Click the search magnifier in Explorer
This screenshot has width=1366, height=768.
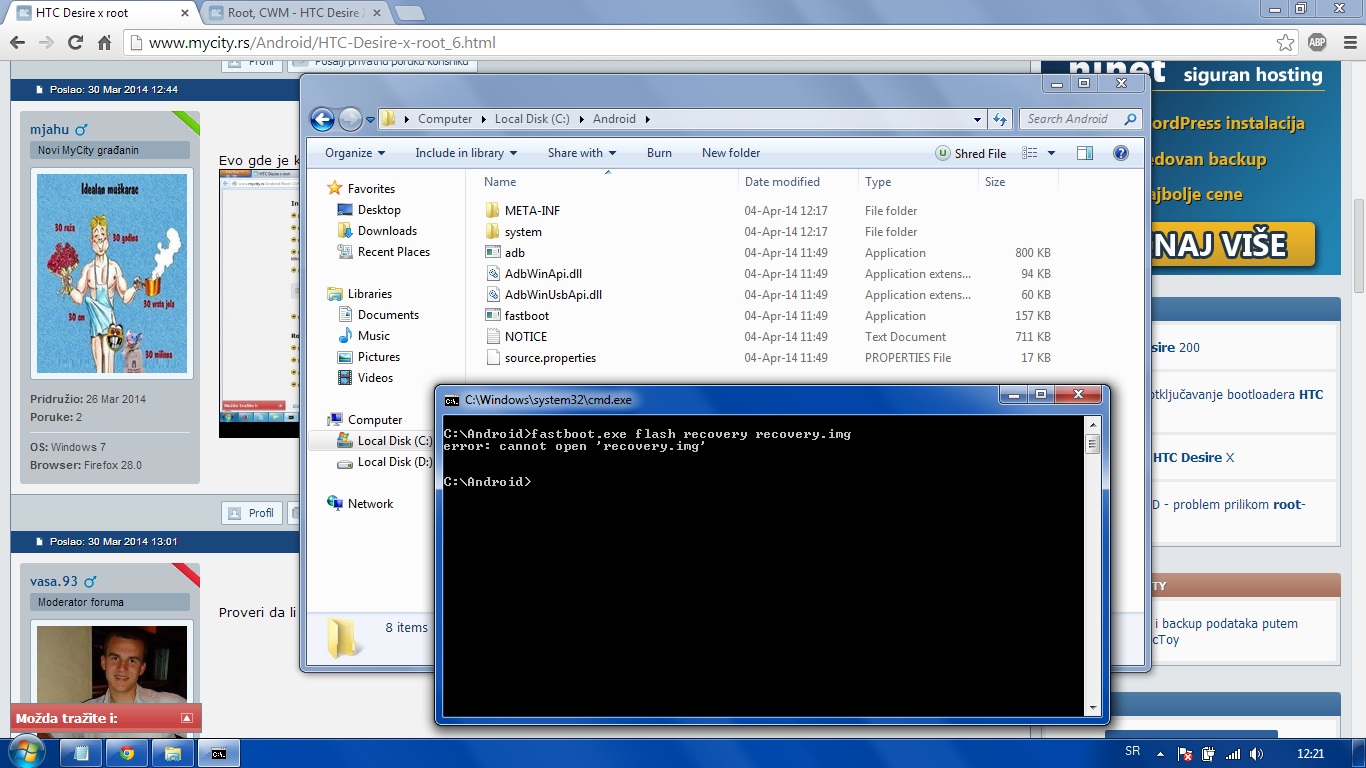1130,119
